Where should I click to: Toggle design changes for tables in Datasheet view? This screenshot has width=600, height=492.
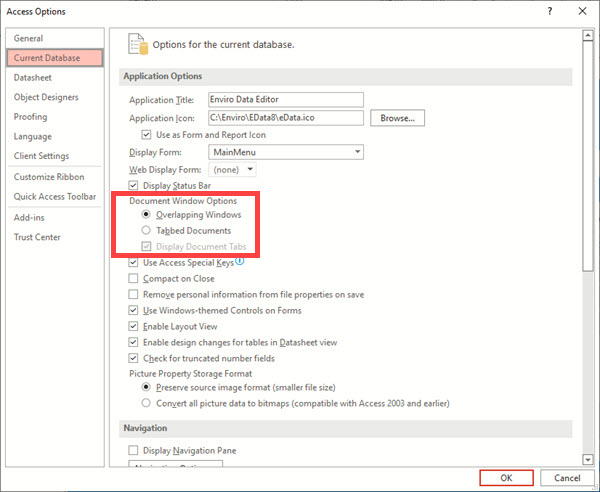(133, 342)
